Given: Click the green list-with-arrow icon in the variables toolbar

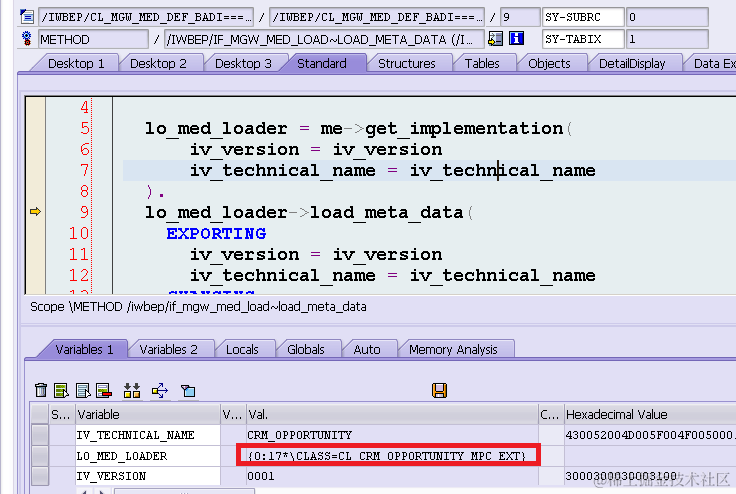Looking at the screenshot, I should [x=61, y=390].
